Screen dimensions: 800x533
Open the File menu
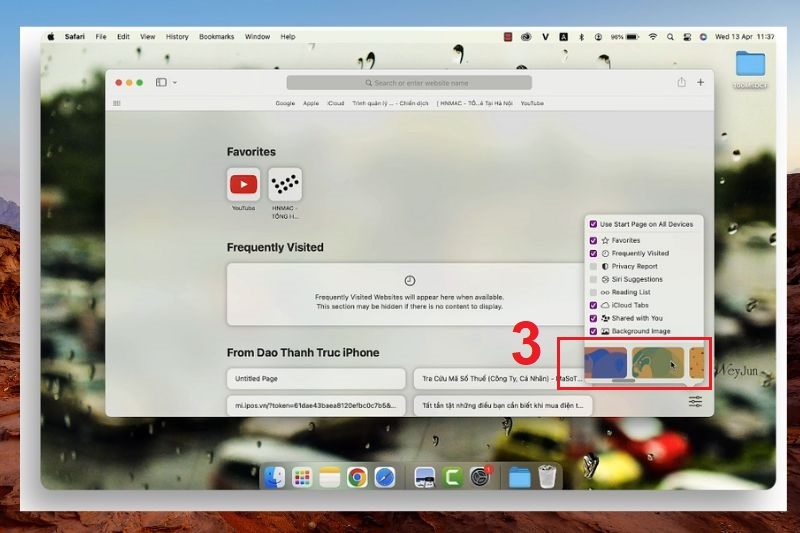pyautogui.click(x=101, y=37)
